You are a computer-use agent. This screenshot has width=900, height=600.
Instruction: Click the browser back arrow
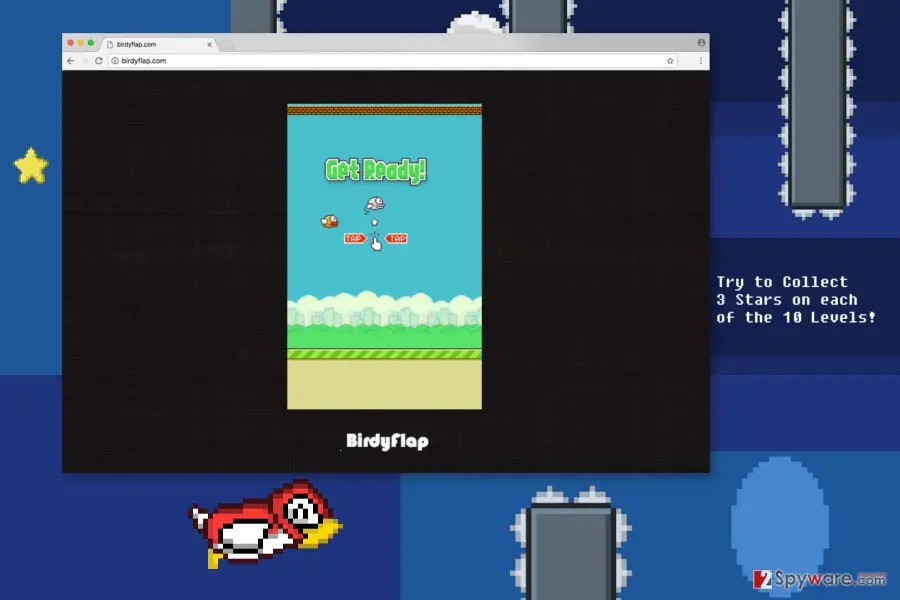71,61
